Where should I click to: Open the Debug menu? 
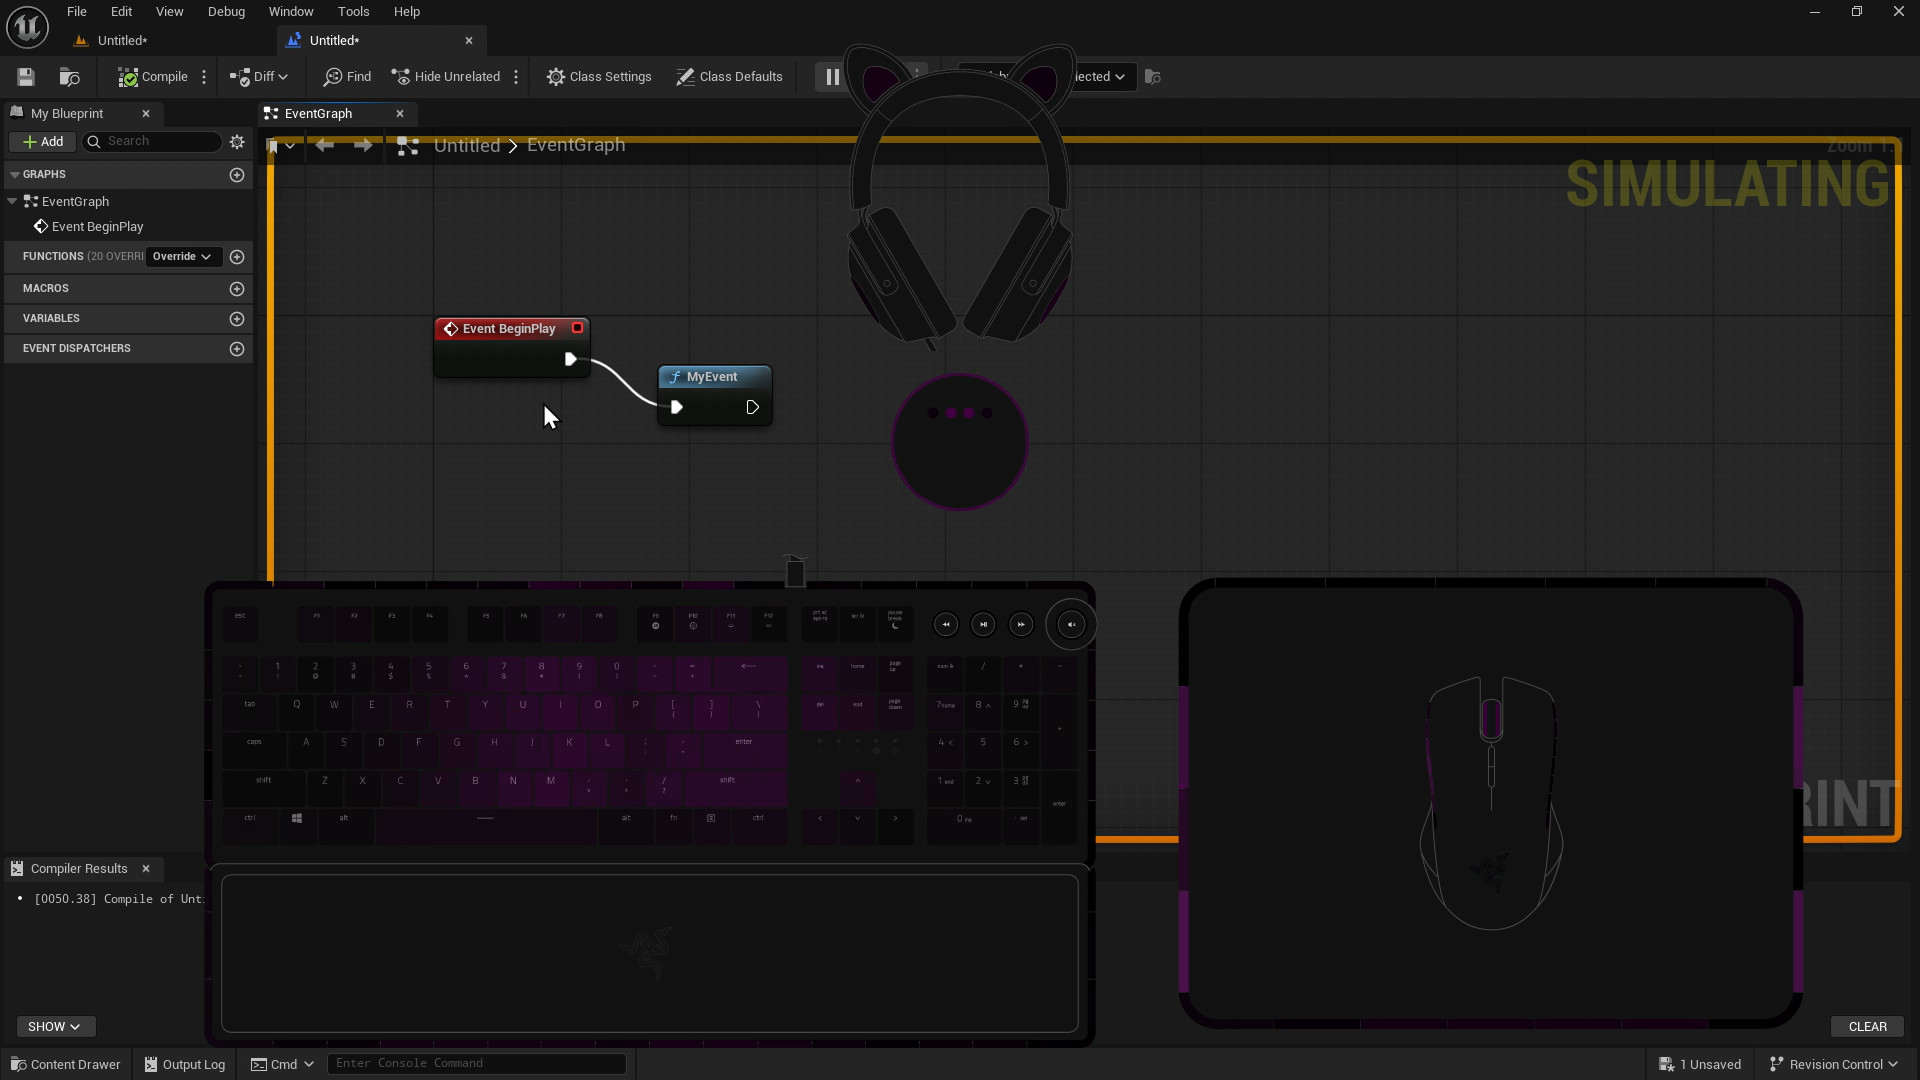coord(226,12)
